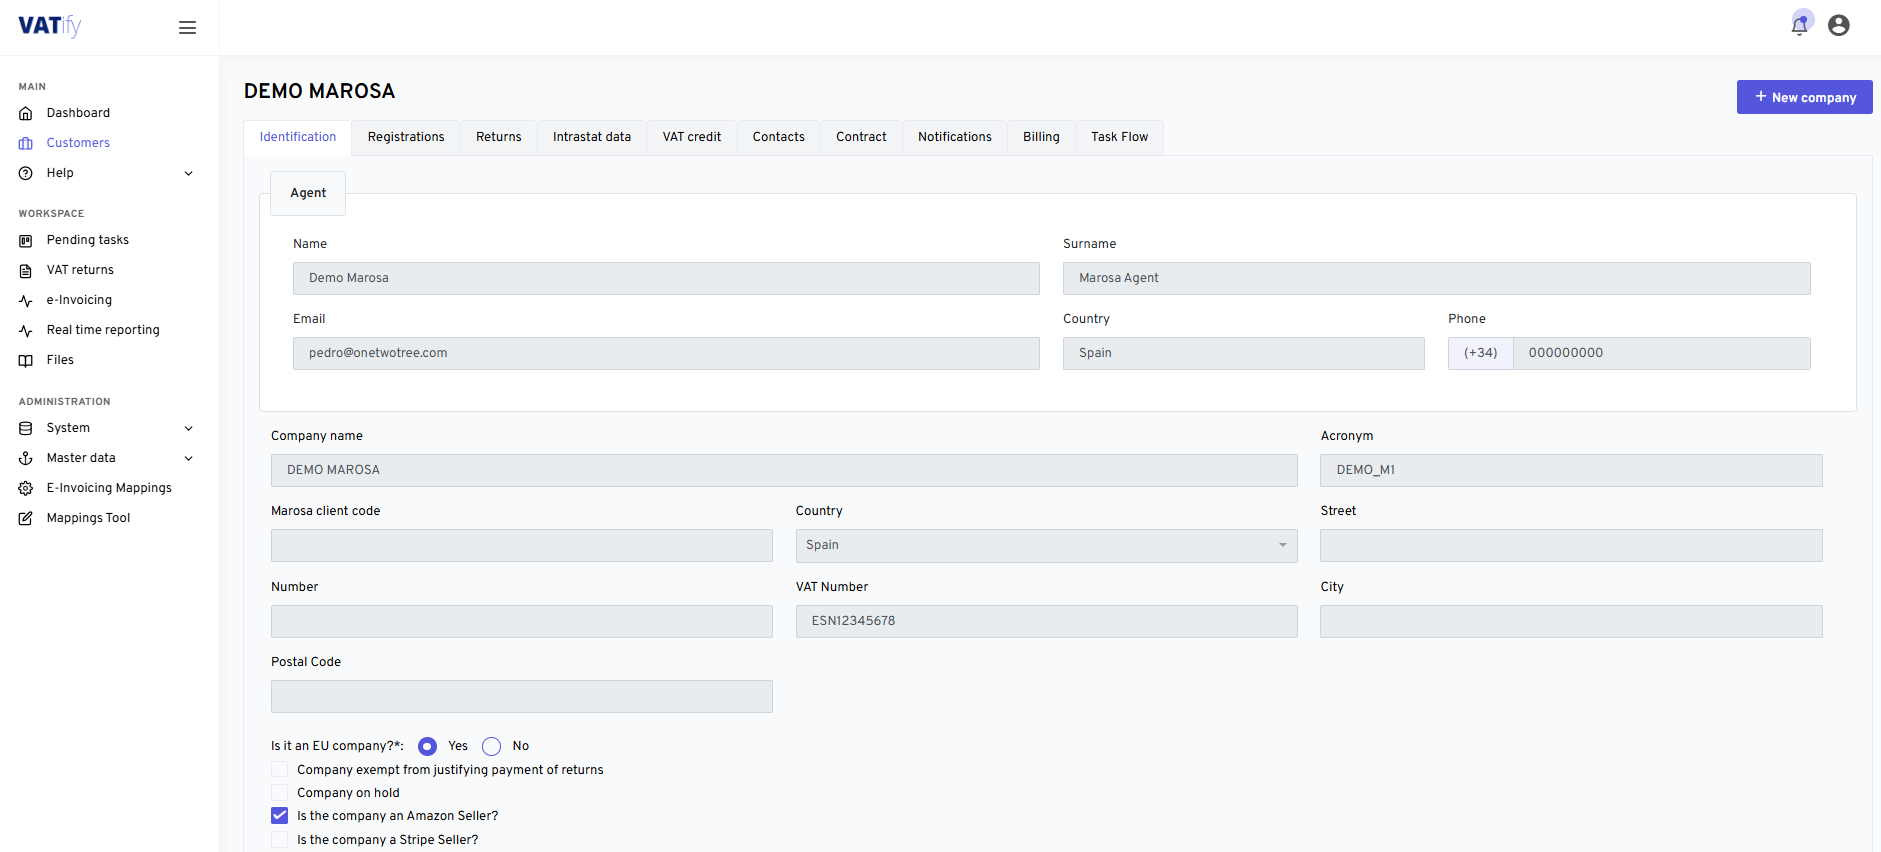The width and height of the screenshot is (1881, 852).
Task: Expand the System submenu chevron
Action: coord(188,429)
